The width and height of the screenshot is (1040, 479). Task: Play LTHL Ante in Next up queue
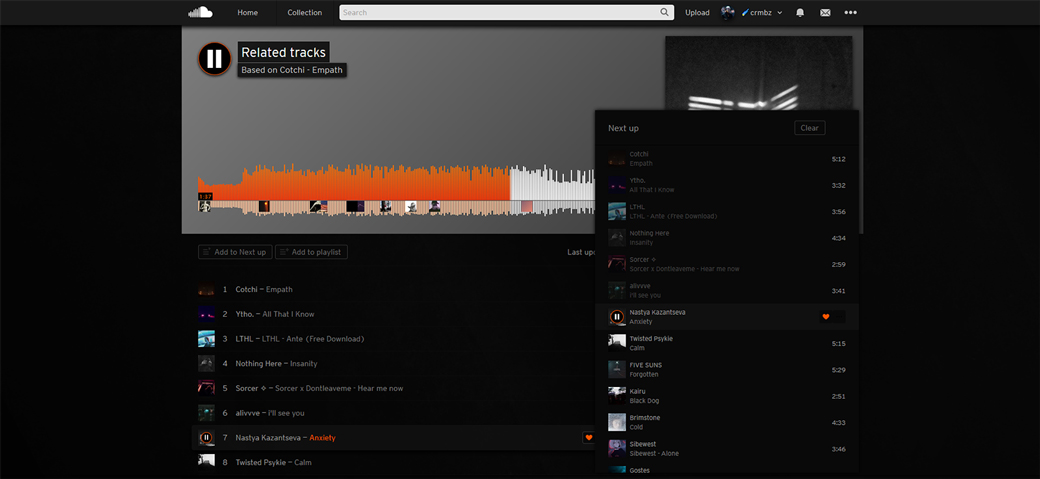727,212
